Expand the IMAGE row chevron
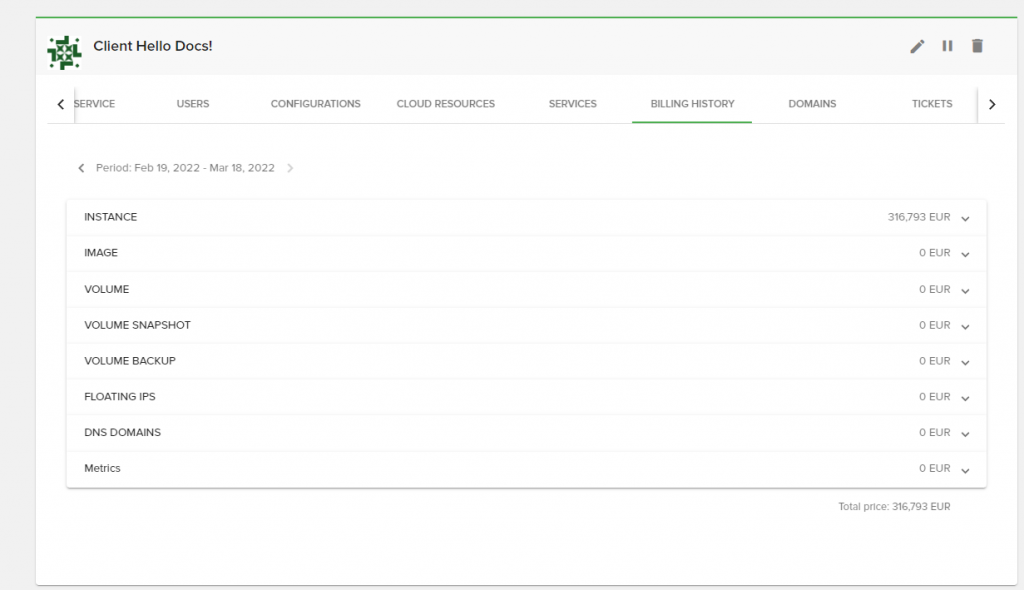Viewport: 1024px width, 590px height. point(965,254)
